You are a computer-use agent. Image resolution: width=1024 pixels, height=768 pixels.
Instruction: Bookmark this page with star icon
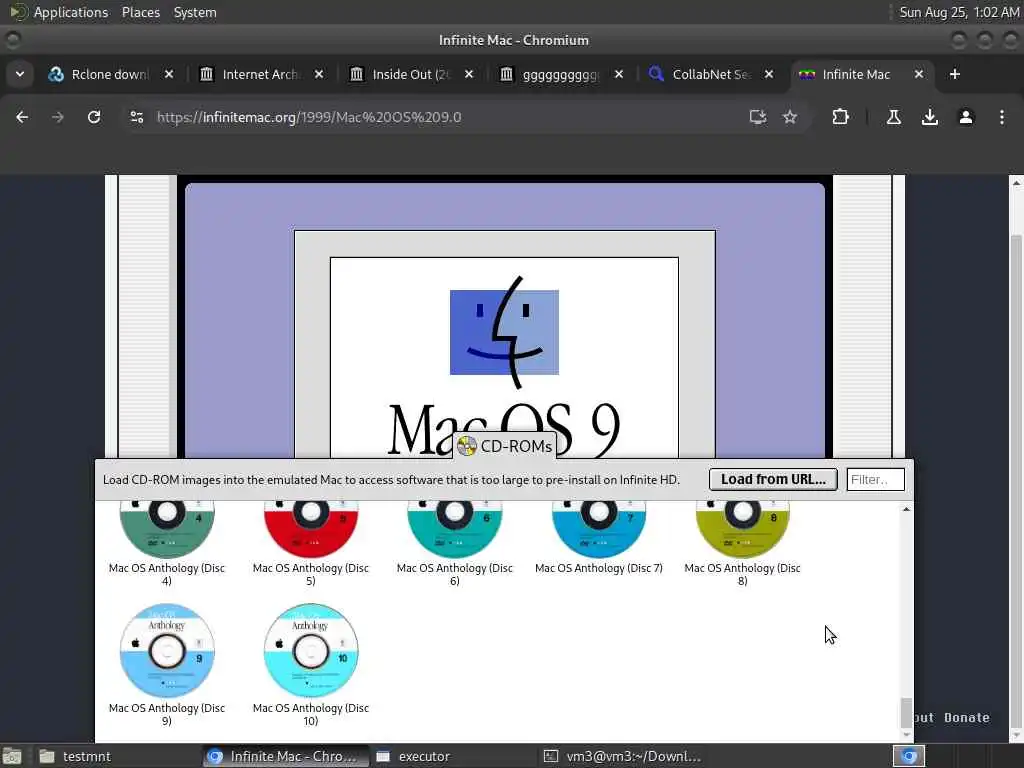790,117
